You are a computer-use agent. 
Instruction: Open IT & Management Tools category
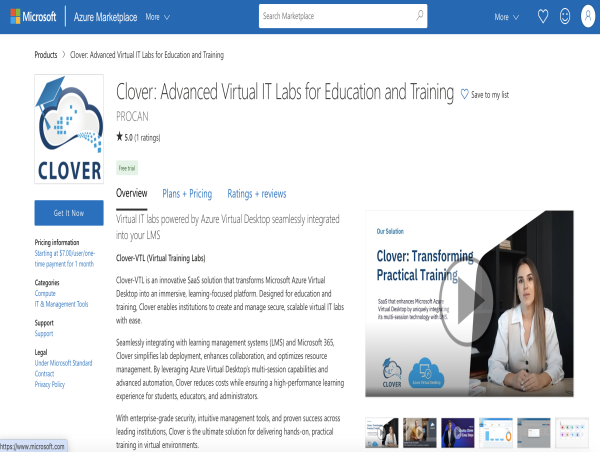[x=61, y=304]
